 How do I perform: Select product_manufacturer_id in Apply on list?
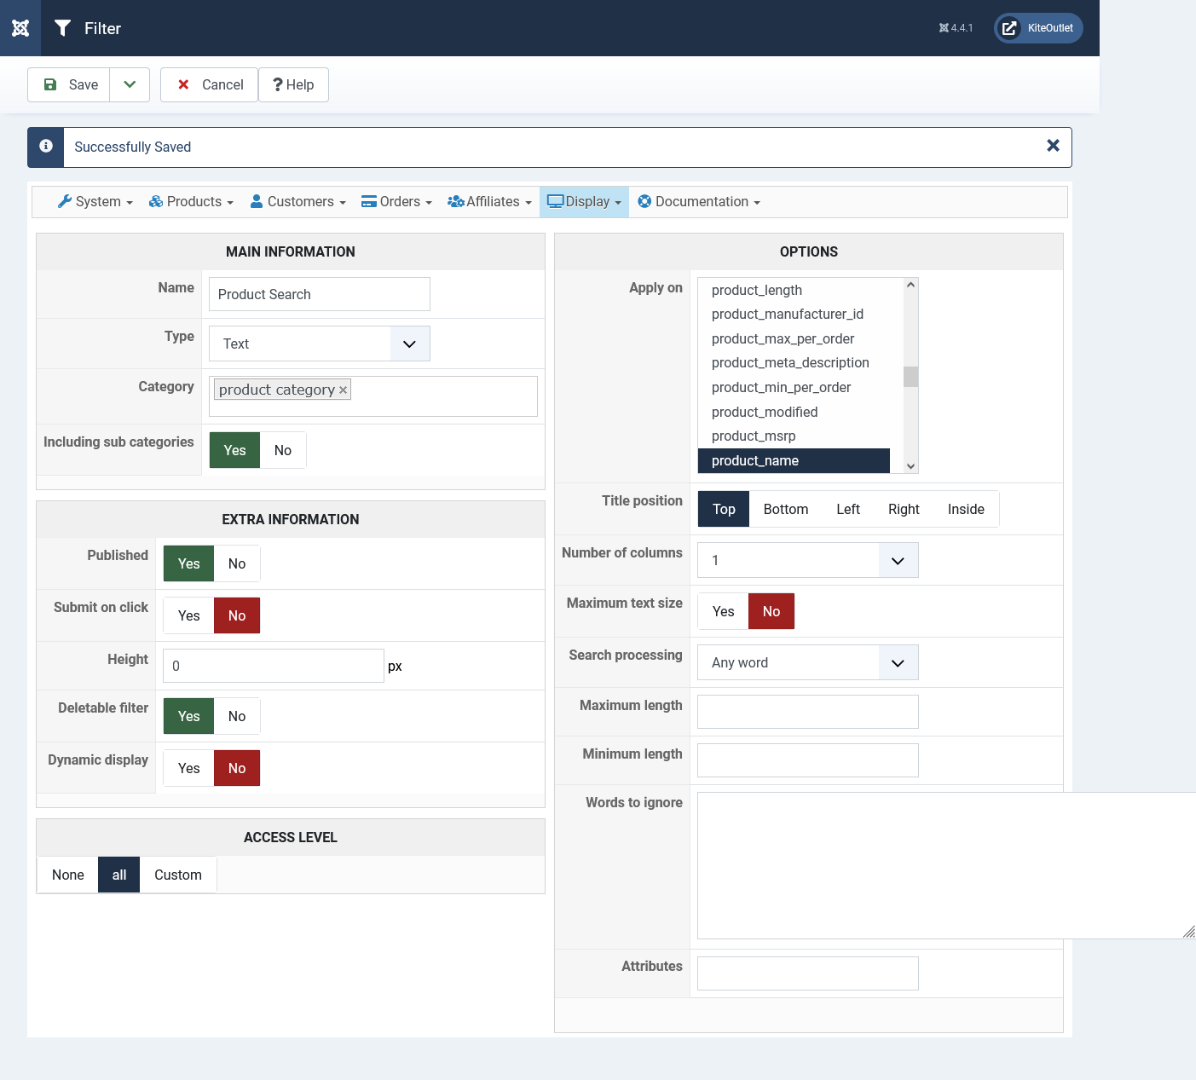pyautogui.click(x=794, y=314)
